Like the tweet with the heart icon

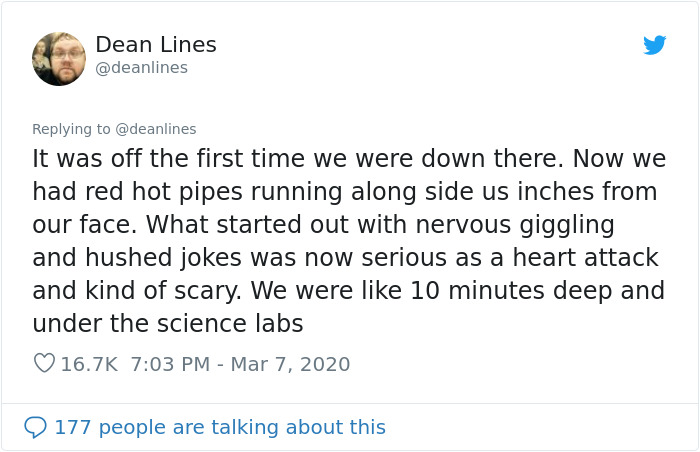[x=44, y=364]
